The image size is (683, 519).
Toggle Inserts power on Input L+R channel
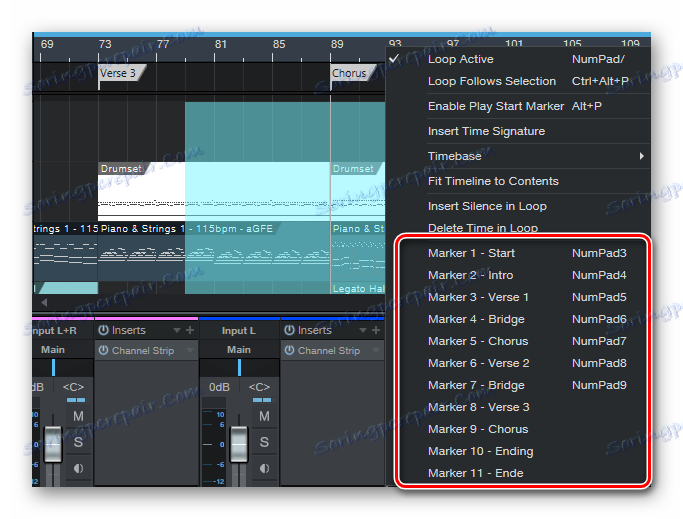103,330
